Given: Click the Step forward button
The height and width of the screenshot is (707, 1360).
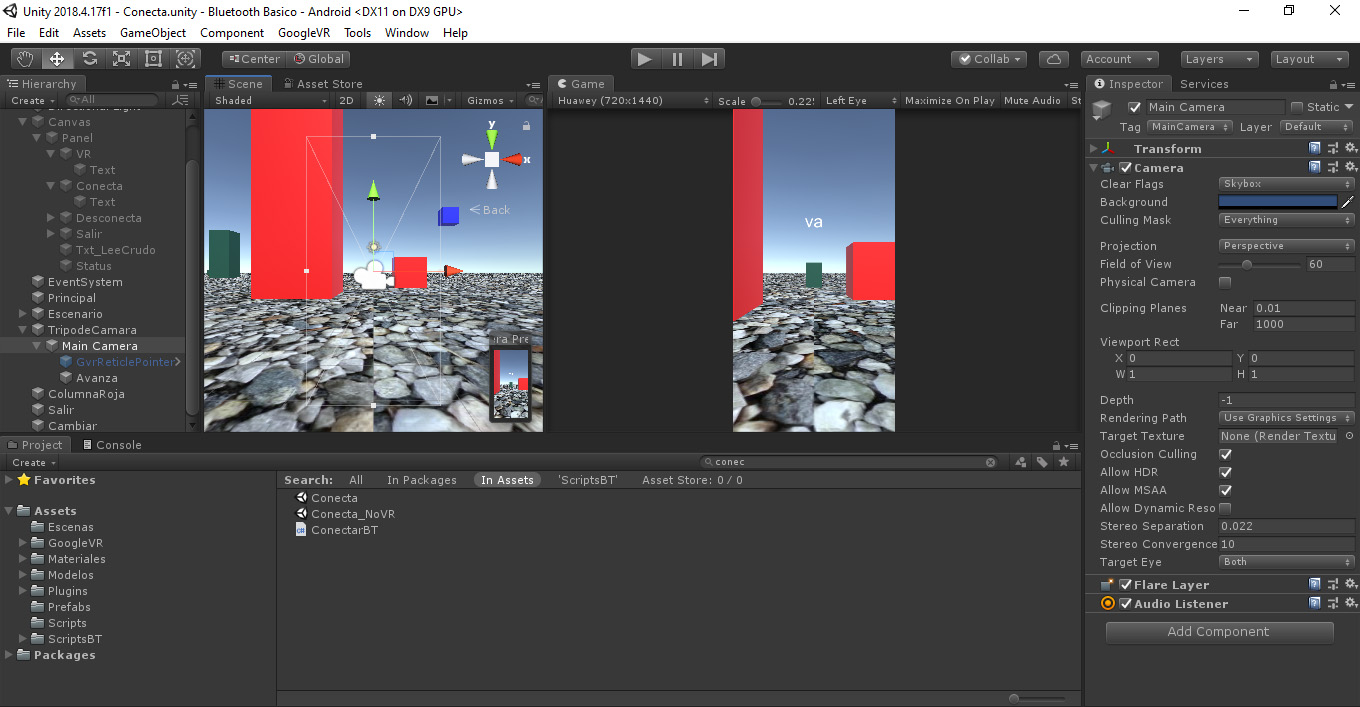Looking at the screenshot, I should tap(709, 59).
